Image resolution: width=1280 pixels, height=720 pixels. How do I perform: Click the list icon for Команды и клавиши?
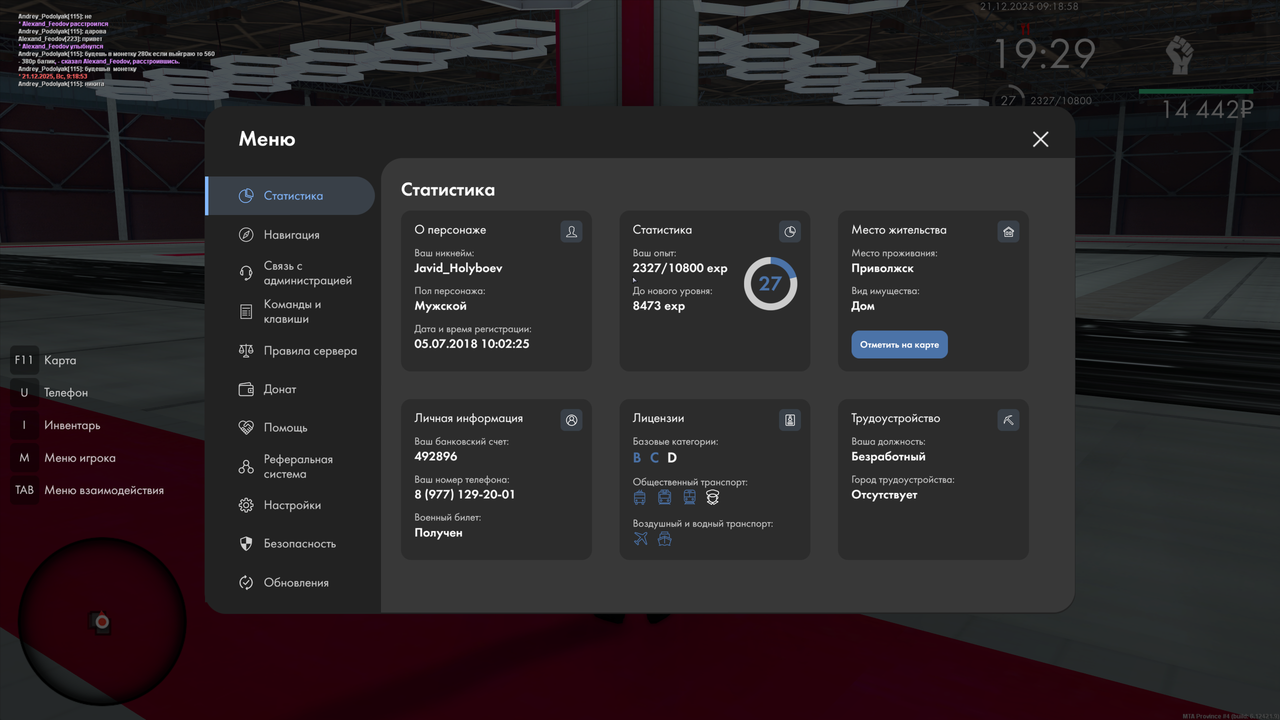(246, 312)
